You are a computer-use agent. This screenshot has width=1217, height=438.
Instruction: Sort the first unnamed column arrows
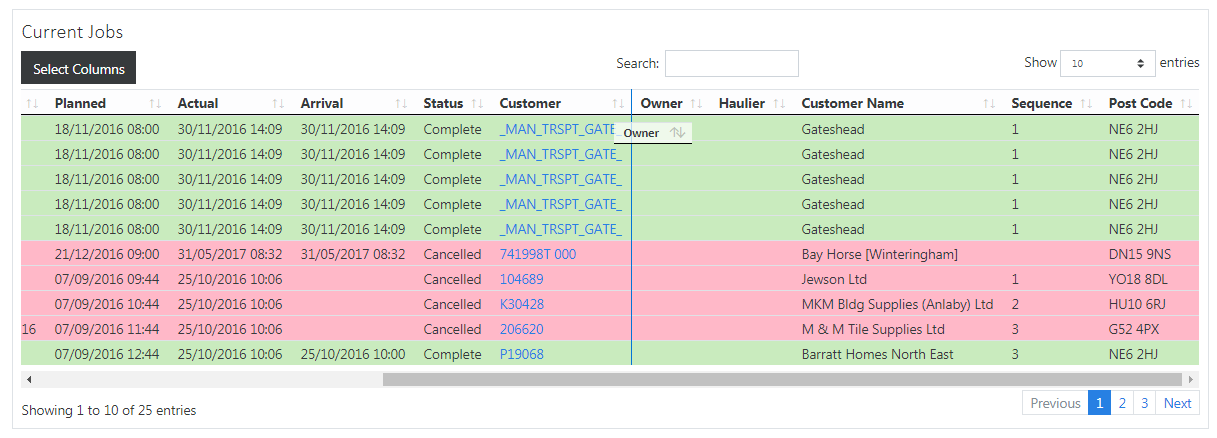[x=32, y=104]
